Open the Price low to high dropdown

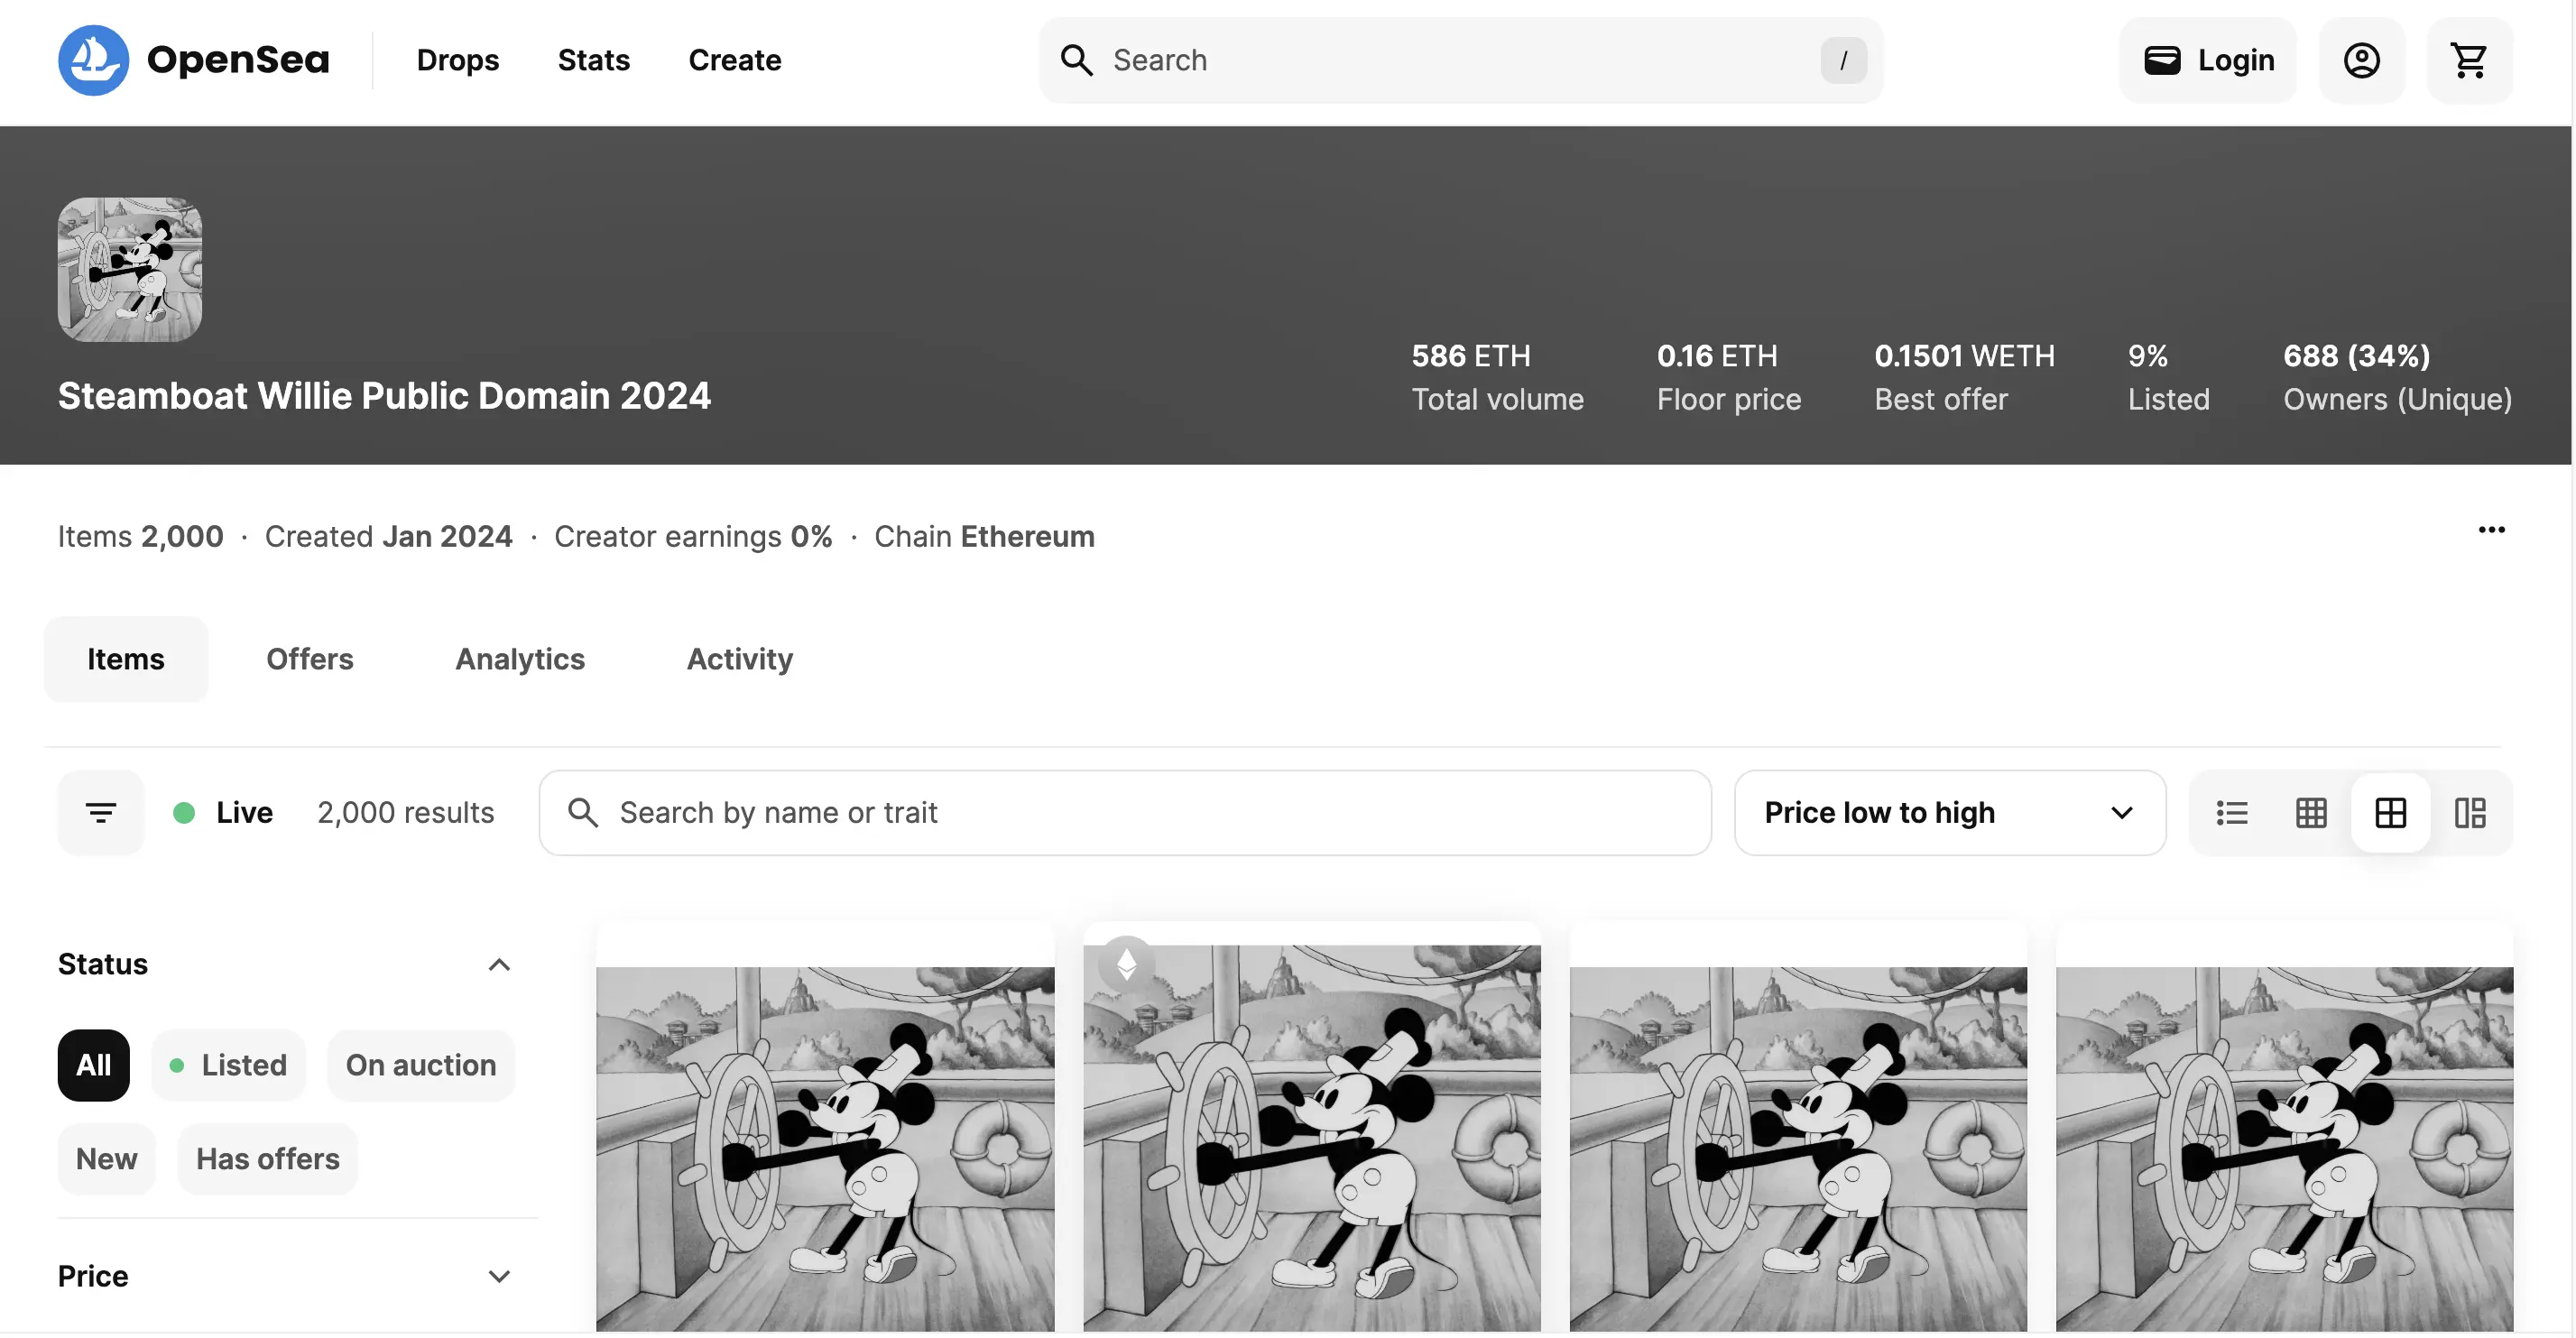point(1950,812)
